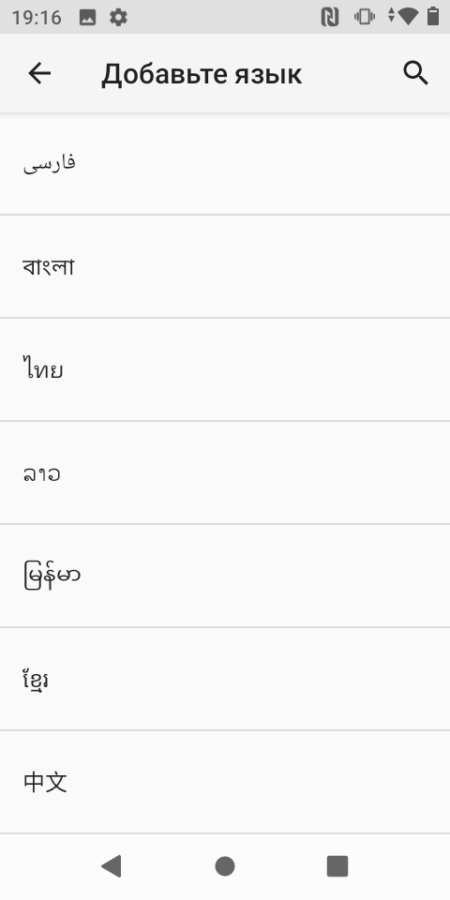
Task: Tap the Android back navigation triangle
Action: pyautogui.click(x=111, y=866)
